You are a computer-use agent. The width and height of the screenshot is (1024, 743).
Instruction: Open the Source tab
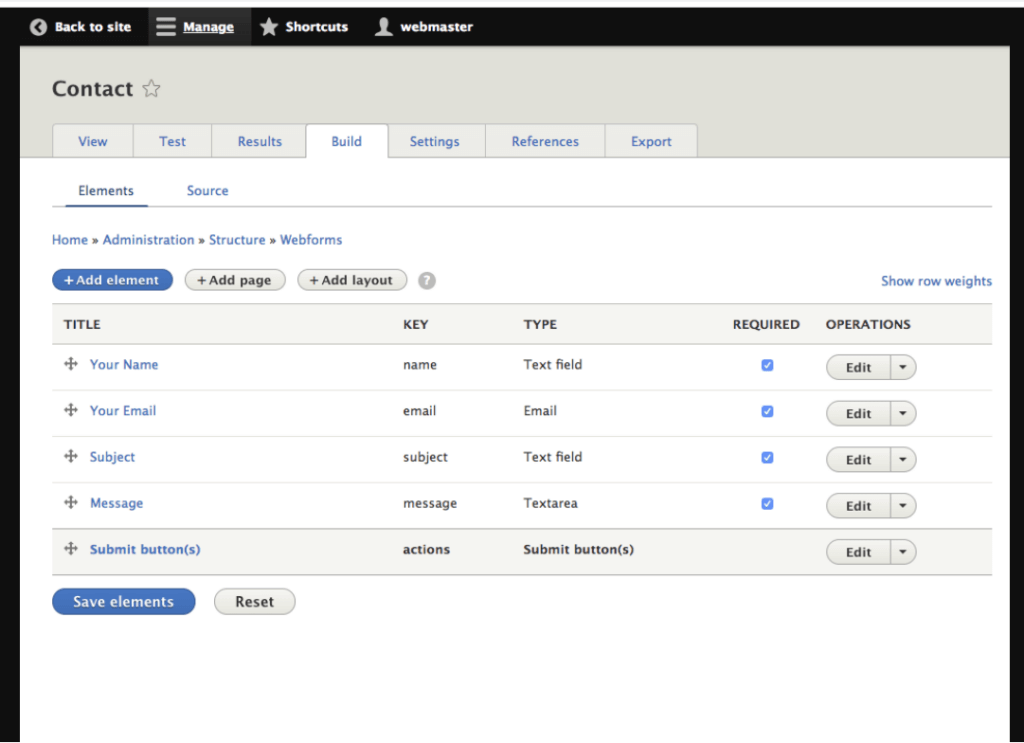pyautogui.click(x=207, y=190)
